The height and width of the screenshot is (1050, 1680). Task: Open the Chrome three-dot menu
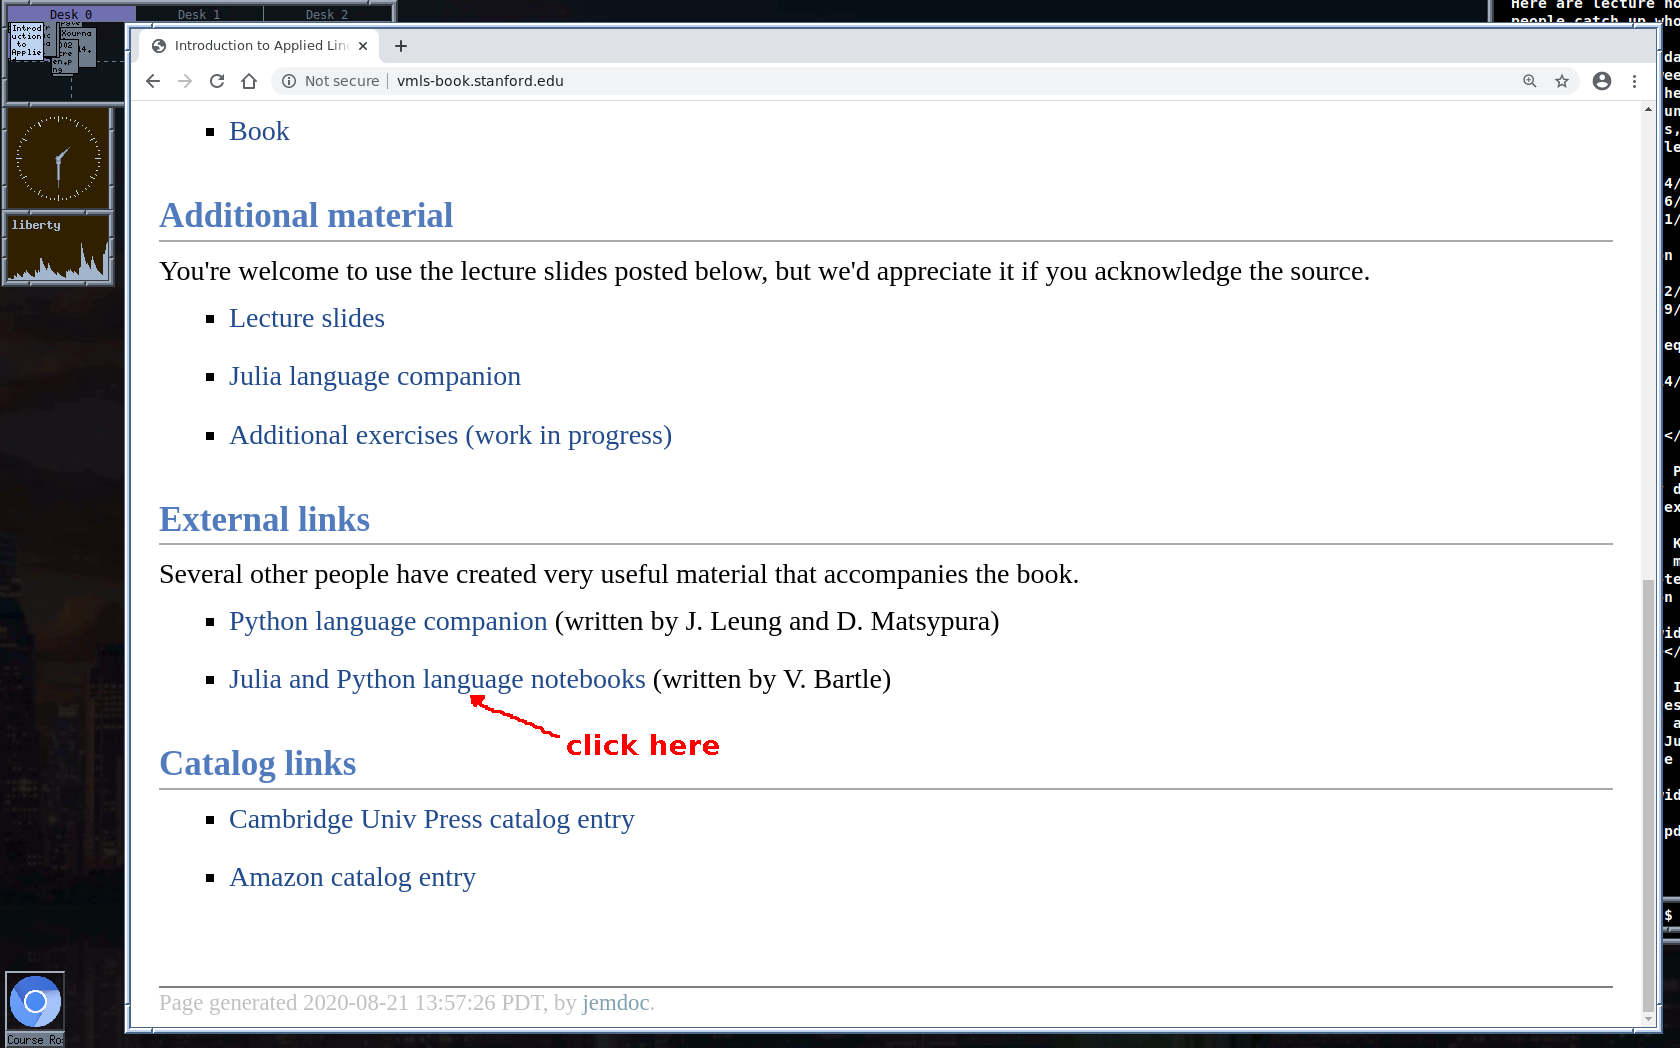coord(1635,81)
